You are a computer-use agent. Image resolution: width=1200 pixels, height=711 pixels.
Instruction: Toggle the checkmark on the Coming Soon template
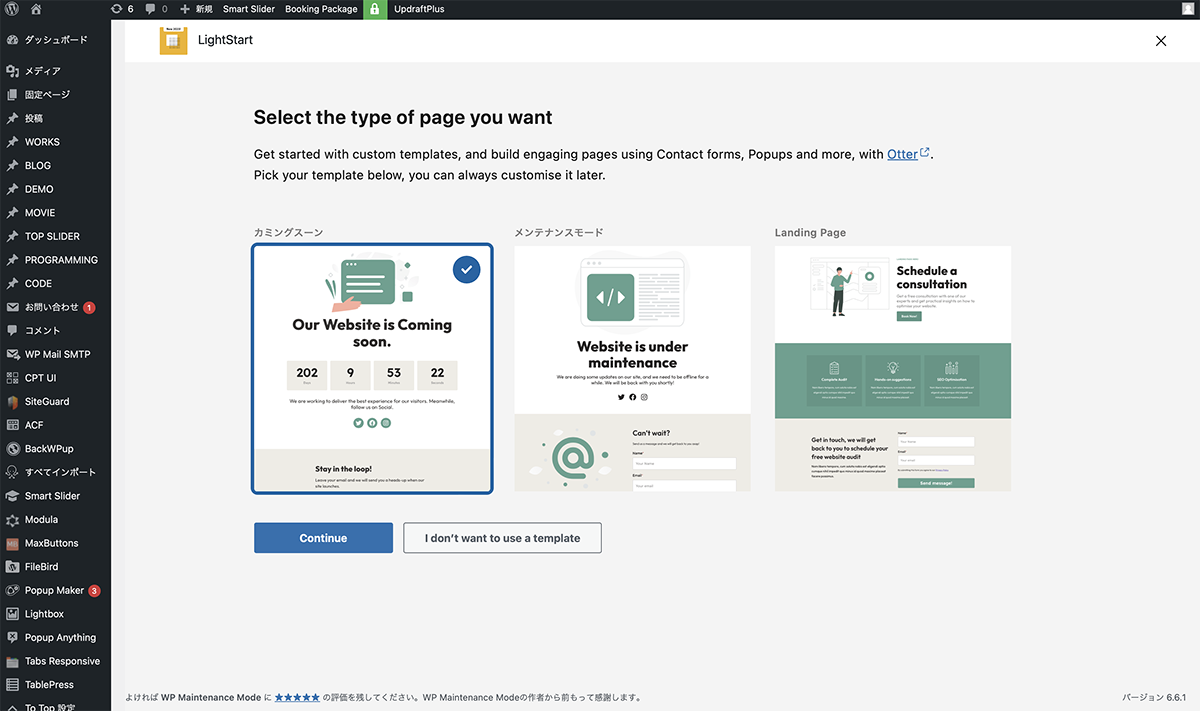coord(466,269)
